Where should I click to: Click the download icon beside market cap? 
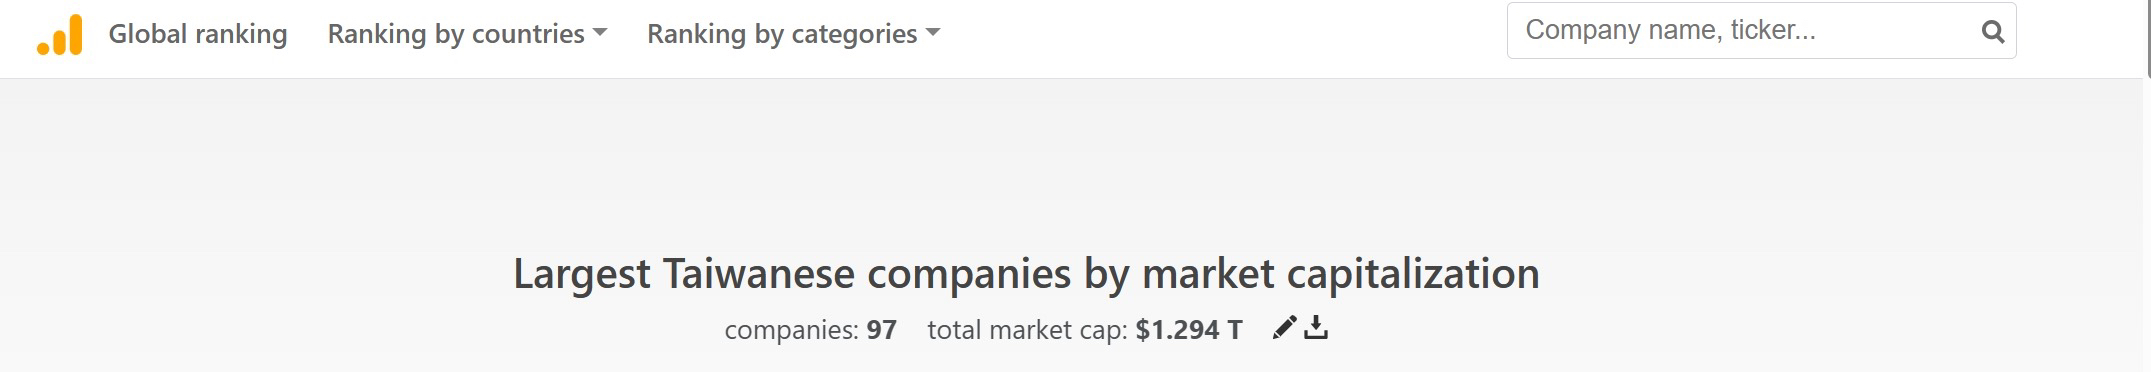point(1316,328)
